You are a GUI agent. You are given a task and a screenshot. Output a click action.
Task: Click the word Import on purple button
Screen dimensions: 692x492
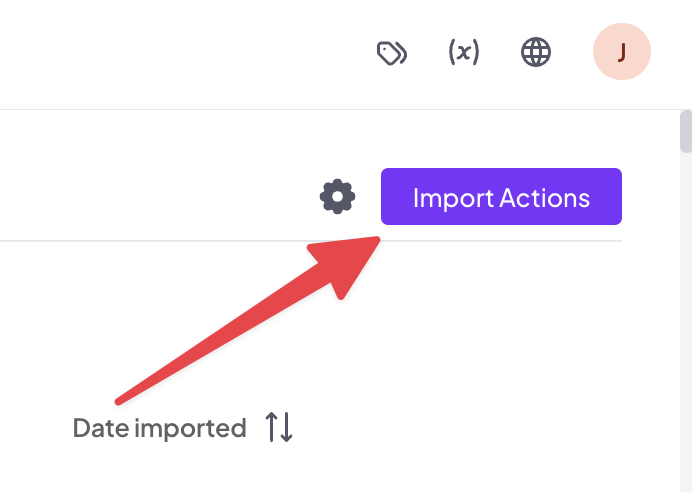click(453, 198)
